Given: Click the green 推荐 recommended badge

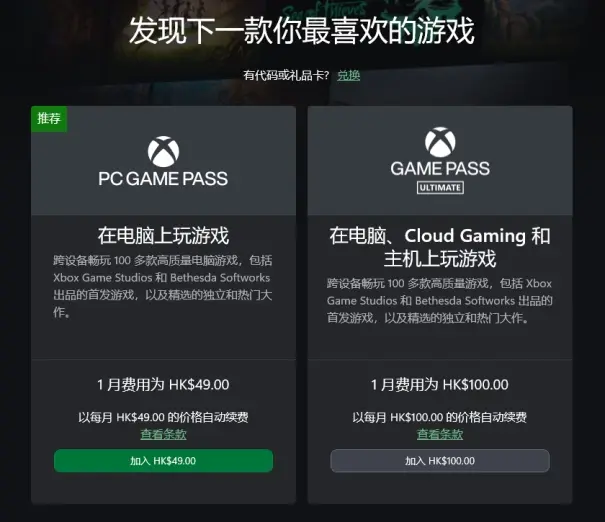Looking at the screenshot, I should coord(49,119).
